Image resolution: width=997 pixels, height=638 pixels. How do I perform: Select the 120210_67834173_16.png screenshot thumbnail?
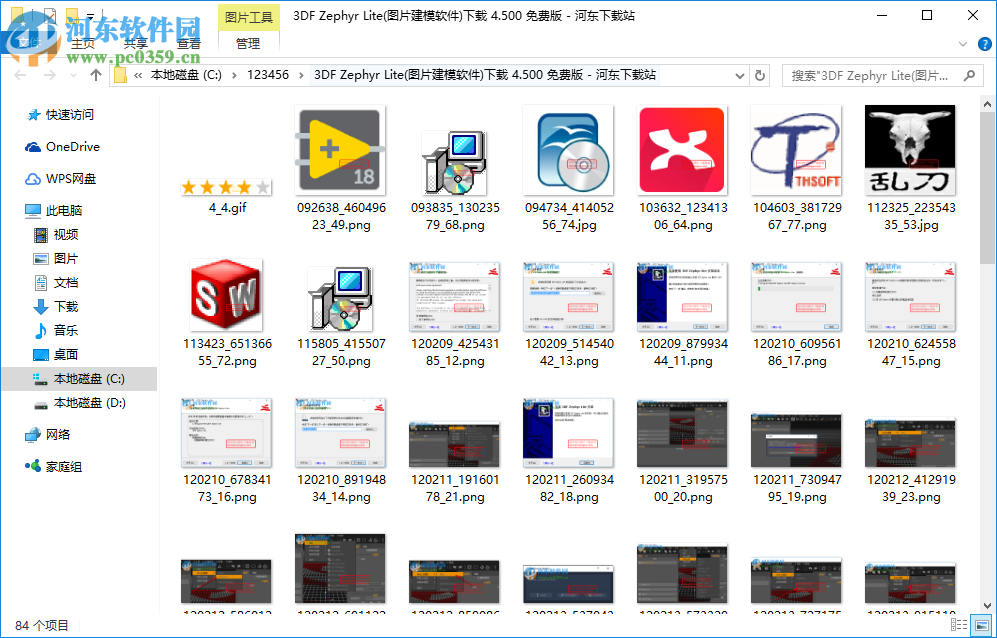226,433
